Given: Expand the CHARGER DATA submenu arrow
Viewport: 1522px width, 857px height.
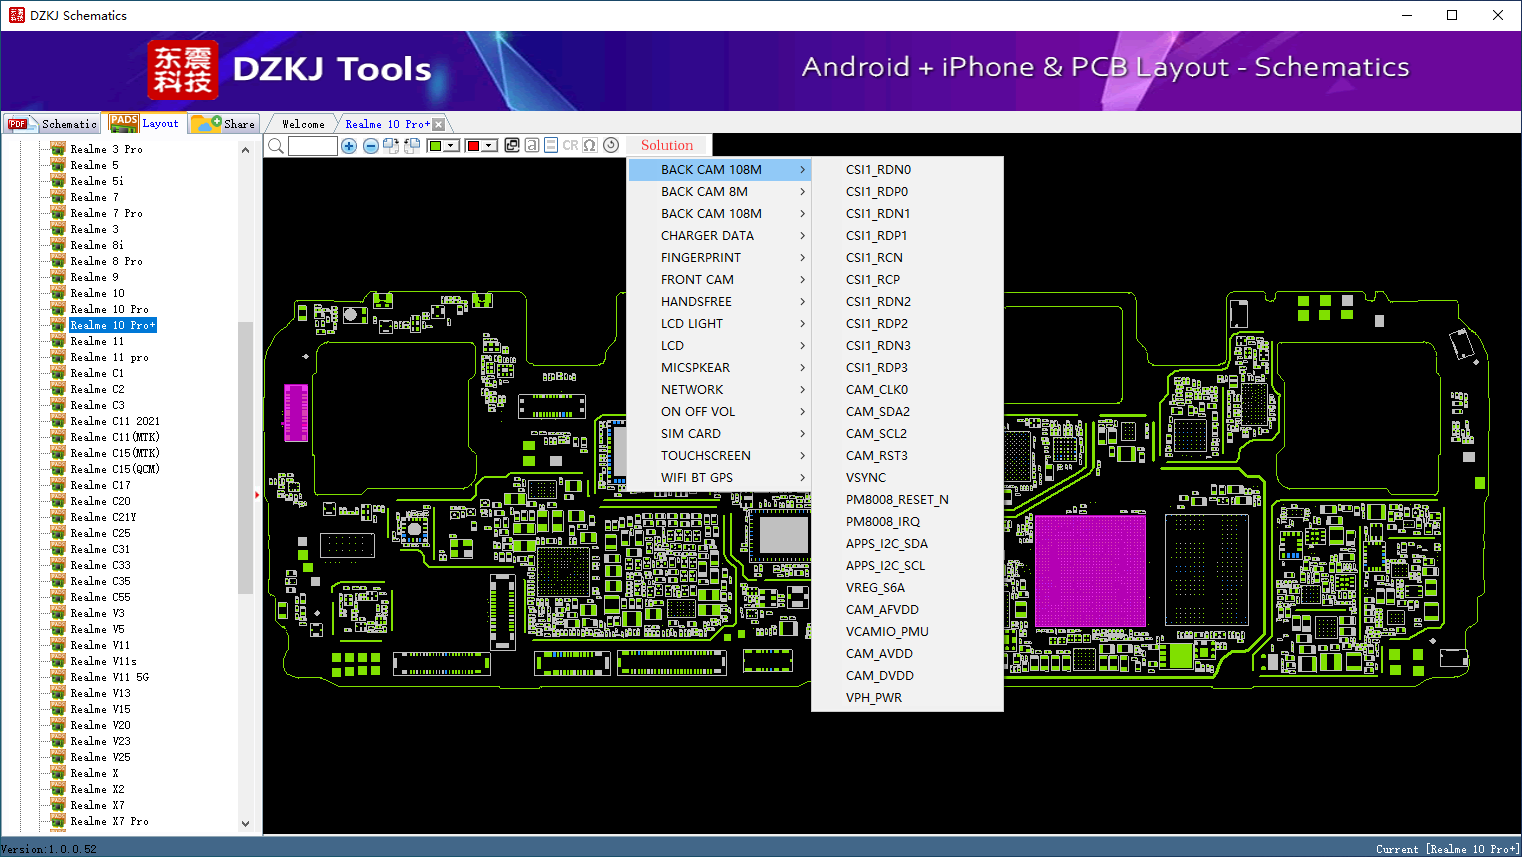Looking at the screenshot, I should (x=802, y=236).
